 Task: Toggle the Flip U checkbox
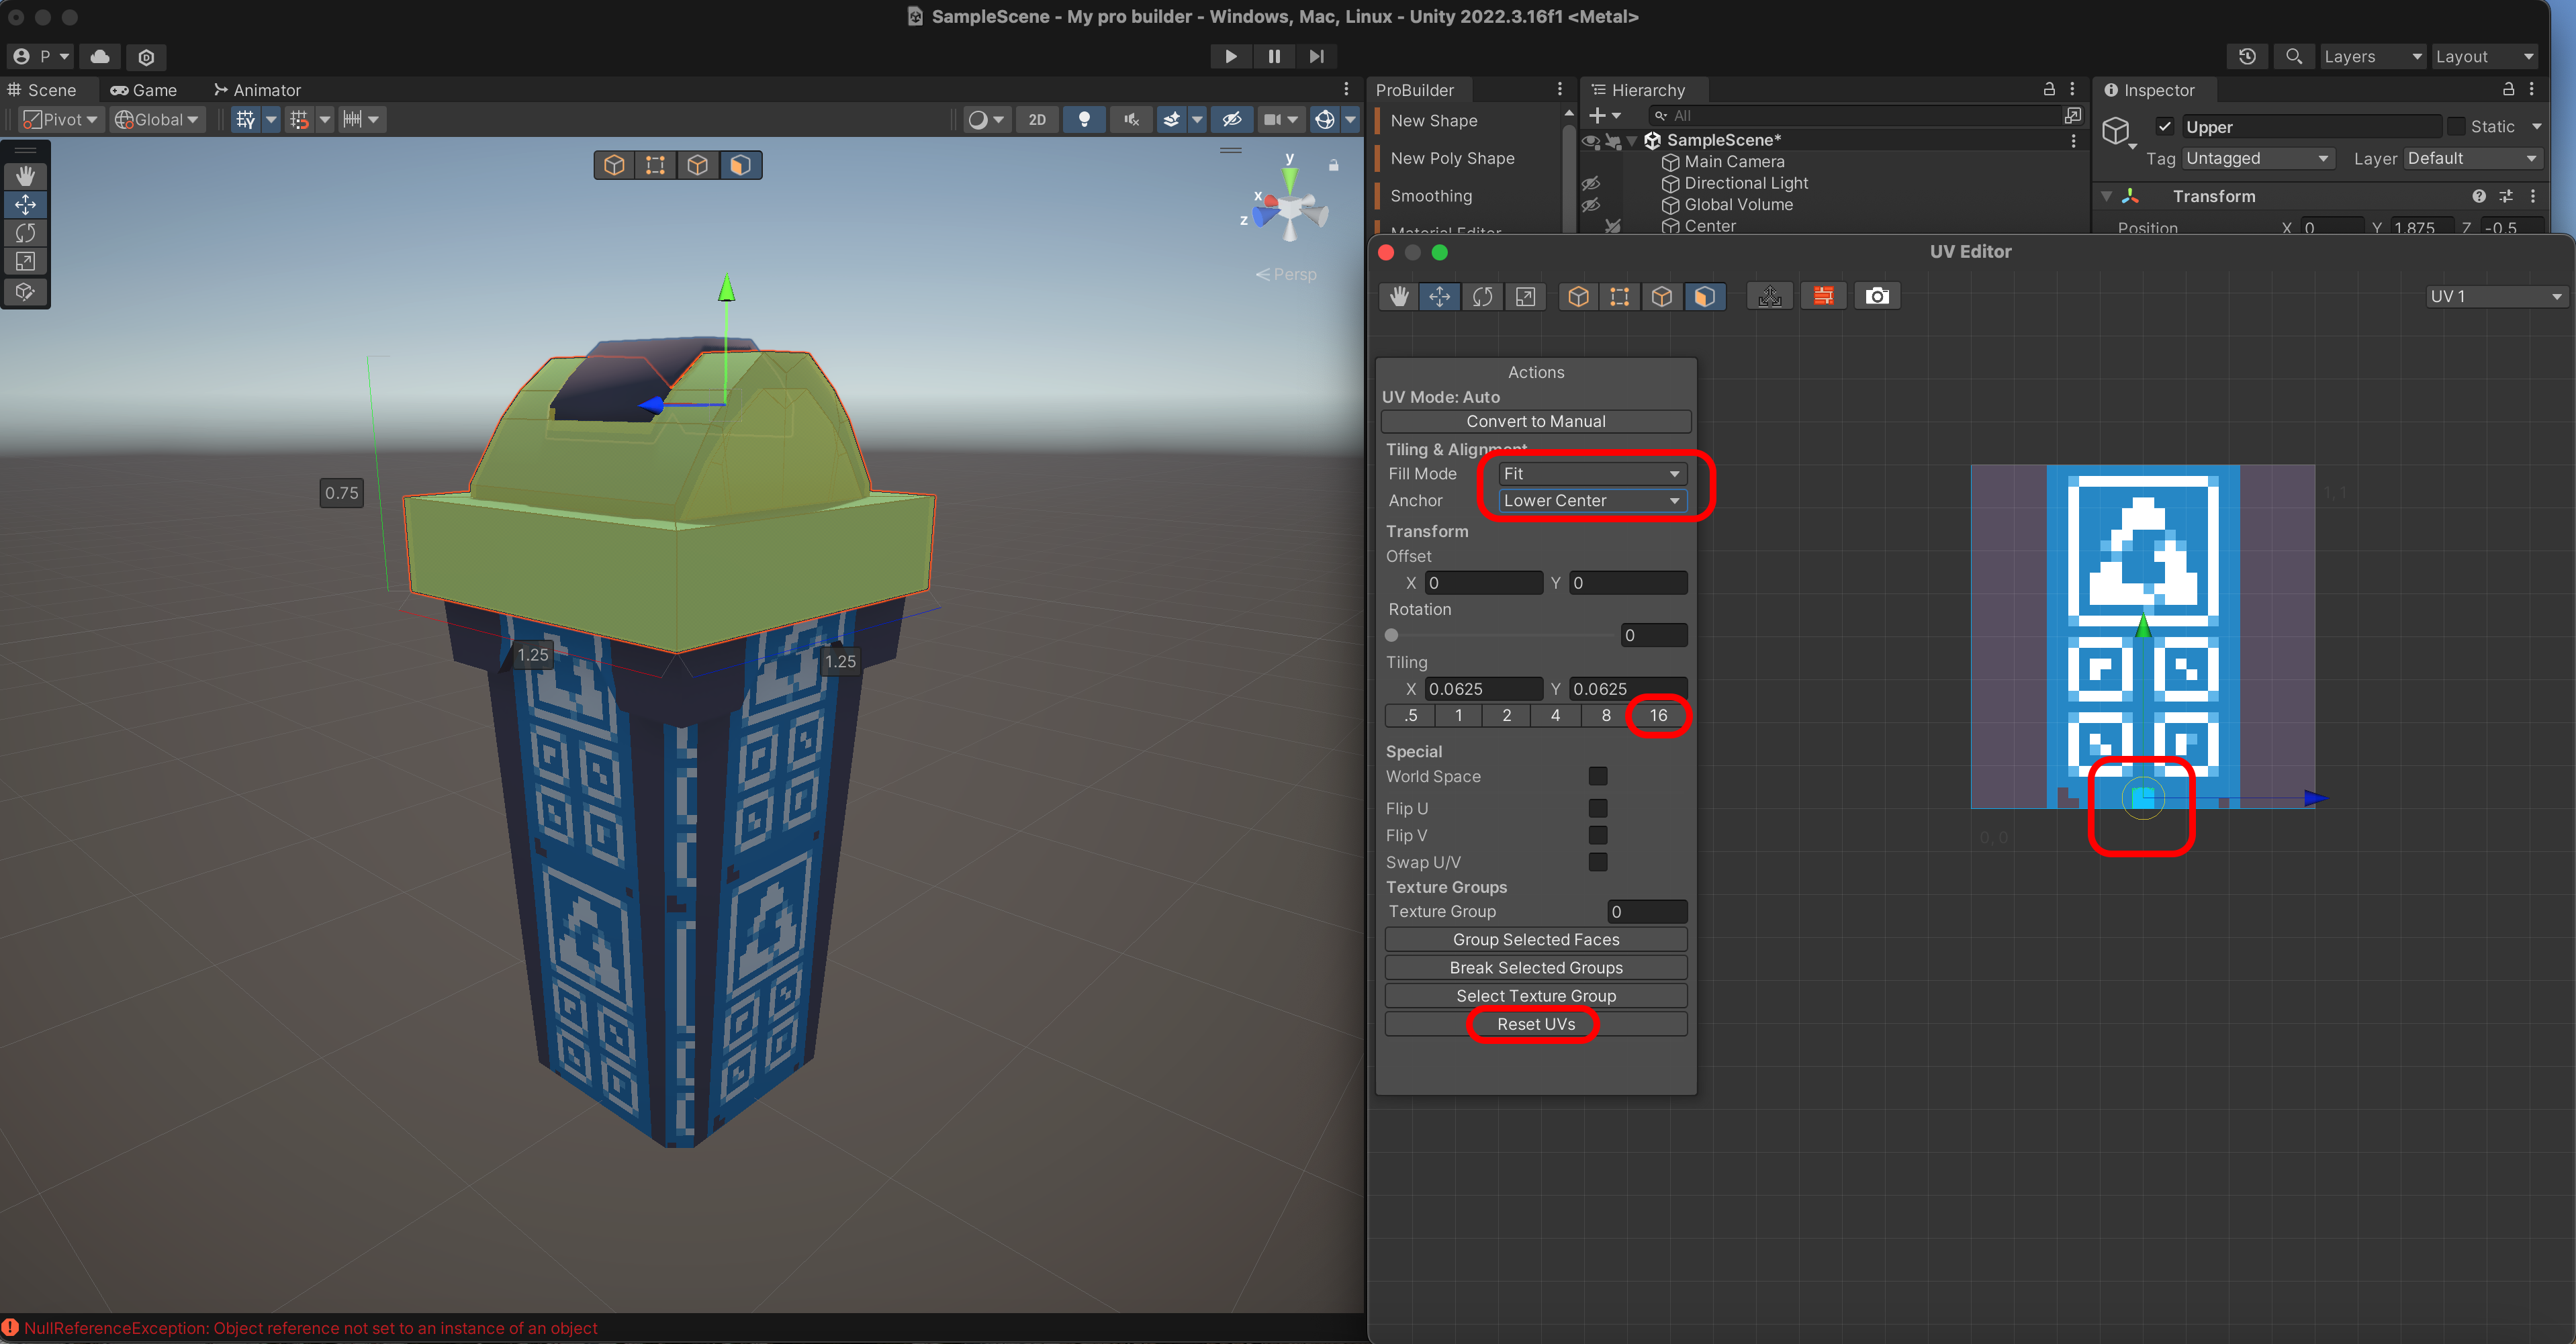point(1597,808)
